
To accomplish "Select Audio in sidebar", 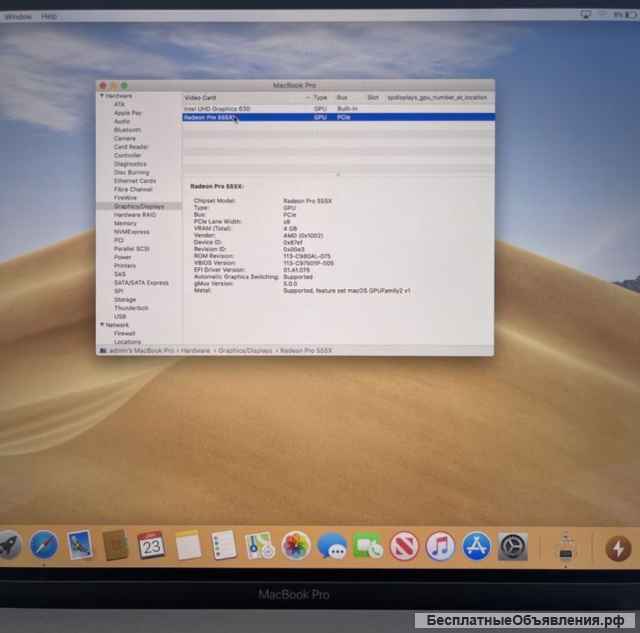I will pyautogui.click(x=122, y=121).
